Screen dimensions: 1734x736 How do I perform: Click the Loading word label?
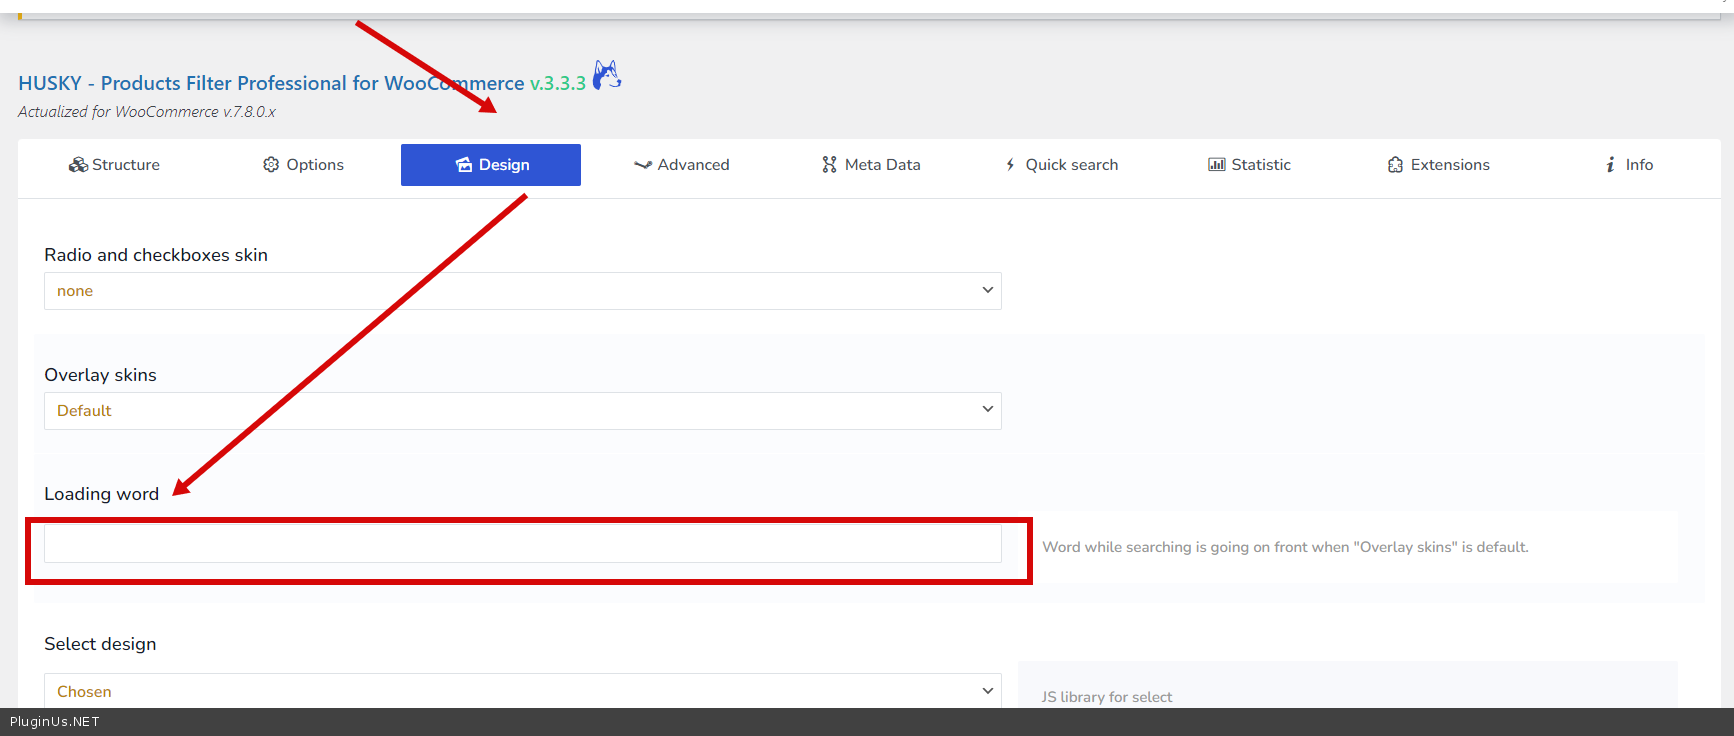tap(101, 494)
